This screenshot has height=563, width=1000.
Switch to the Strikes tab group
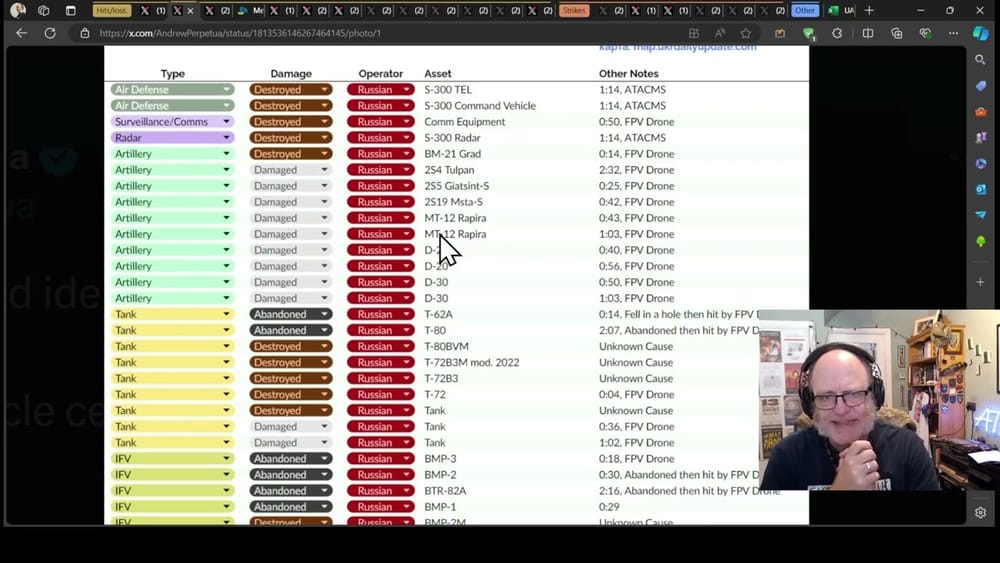point(574,10)
